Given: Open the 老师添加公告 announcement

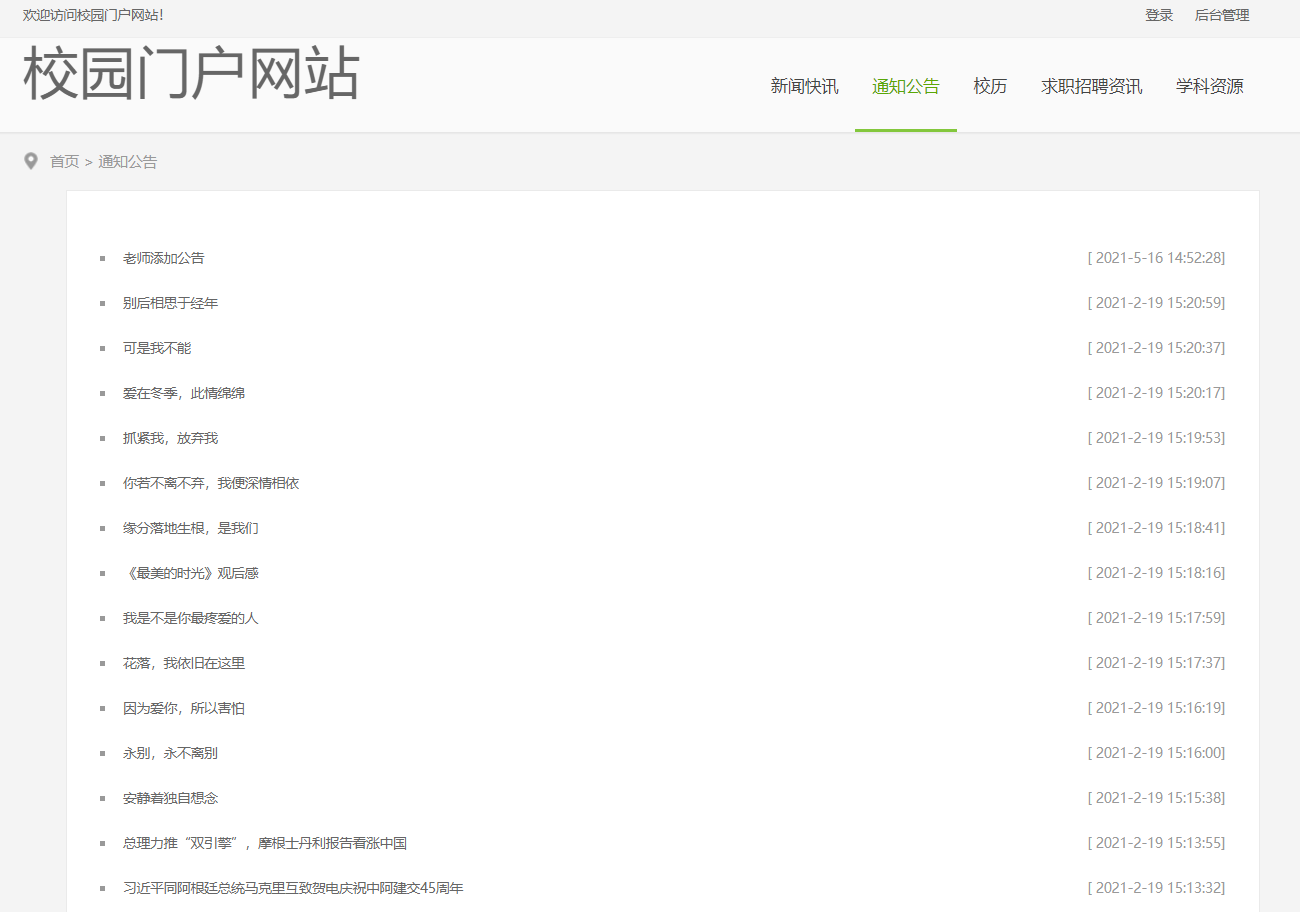Looking at the screenshot, I should (x=164, y=258).
